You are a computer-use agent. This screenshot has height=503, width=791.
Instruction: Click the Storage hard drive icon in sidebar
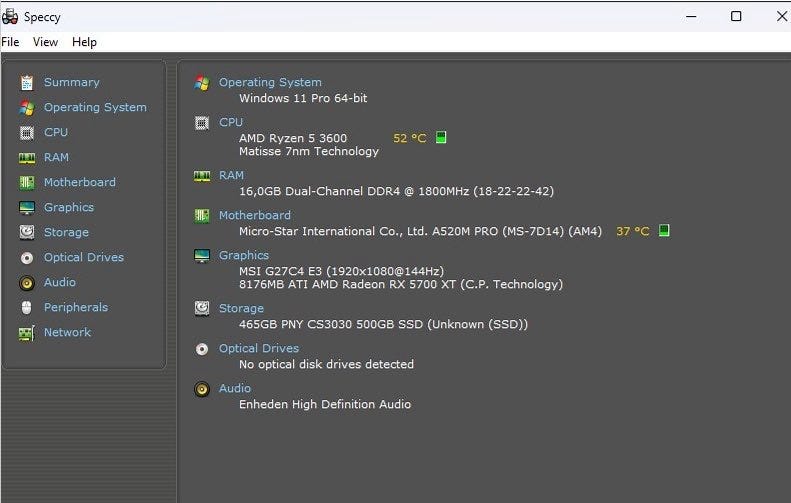pyautogui.click(x=27, y=232)
